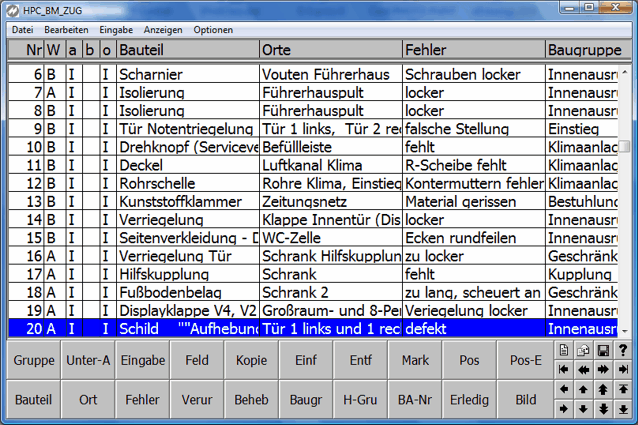Click the Fehler column header
Screen dimensions: 638x425
pyautogui.click(x=473, y=49)
